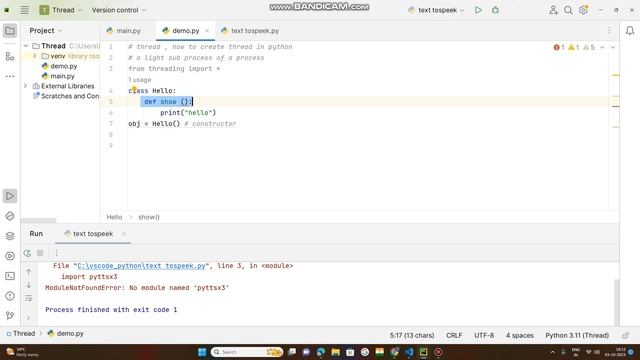Open the Terminal tool window icon

tap(10, 276)
